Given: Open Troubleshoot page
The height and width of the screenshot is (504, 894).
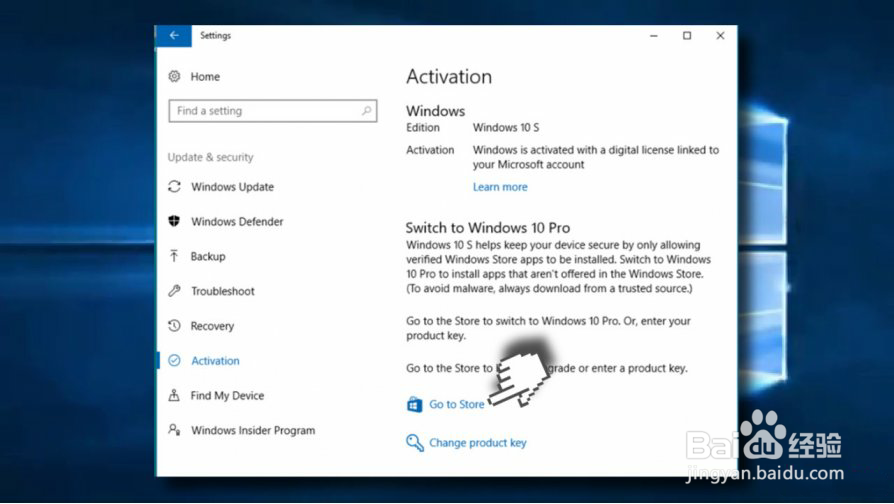Looking at the screenshot, I should pos(223,291).
